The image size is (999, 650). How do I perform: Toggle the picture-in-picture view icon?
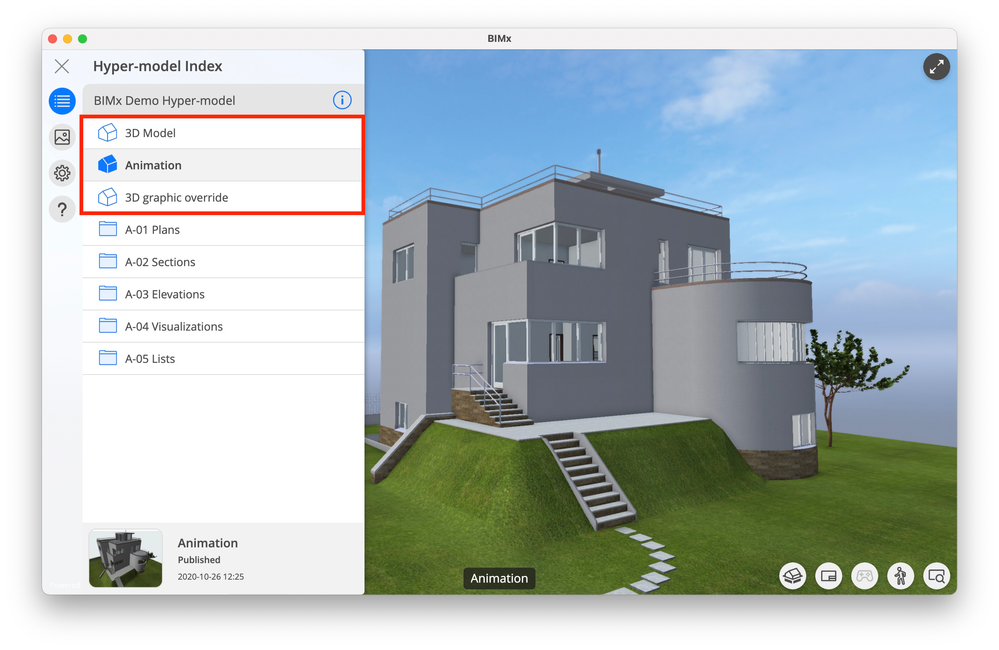(828, 576)
